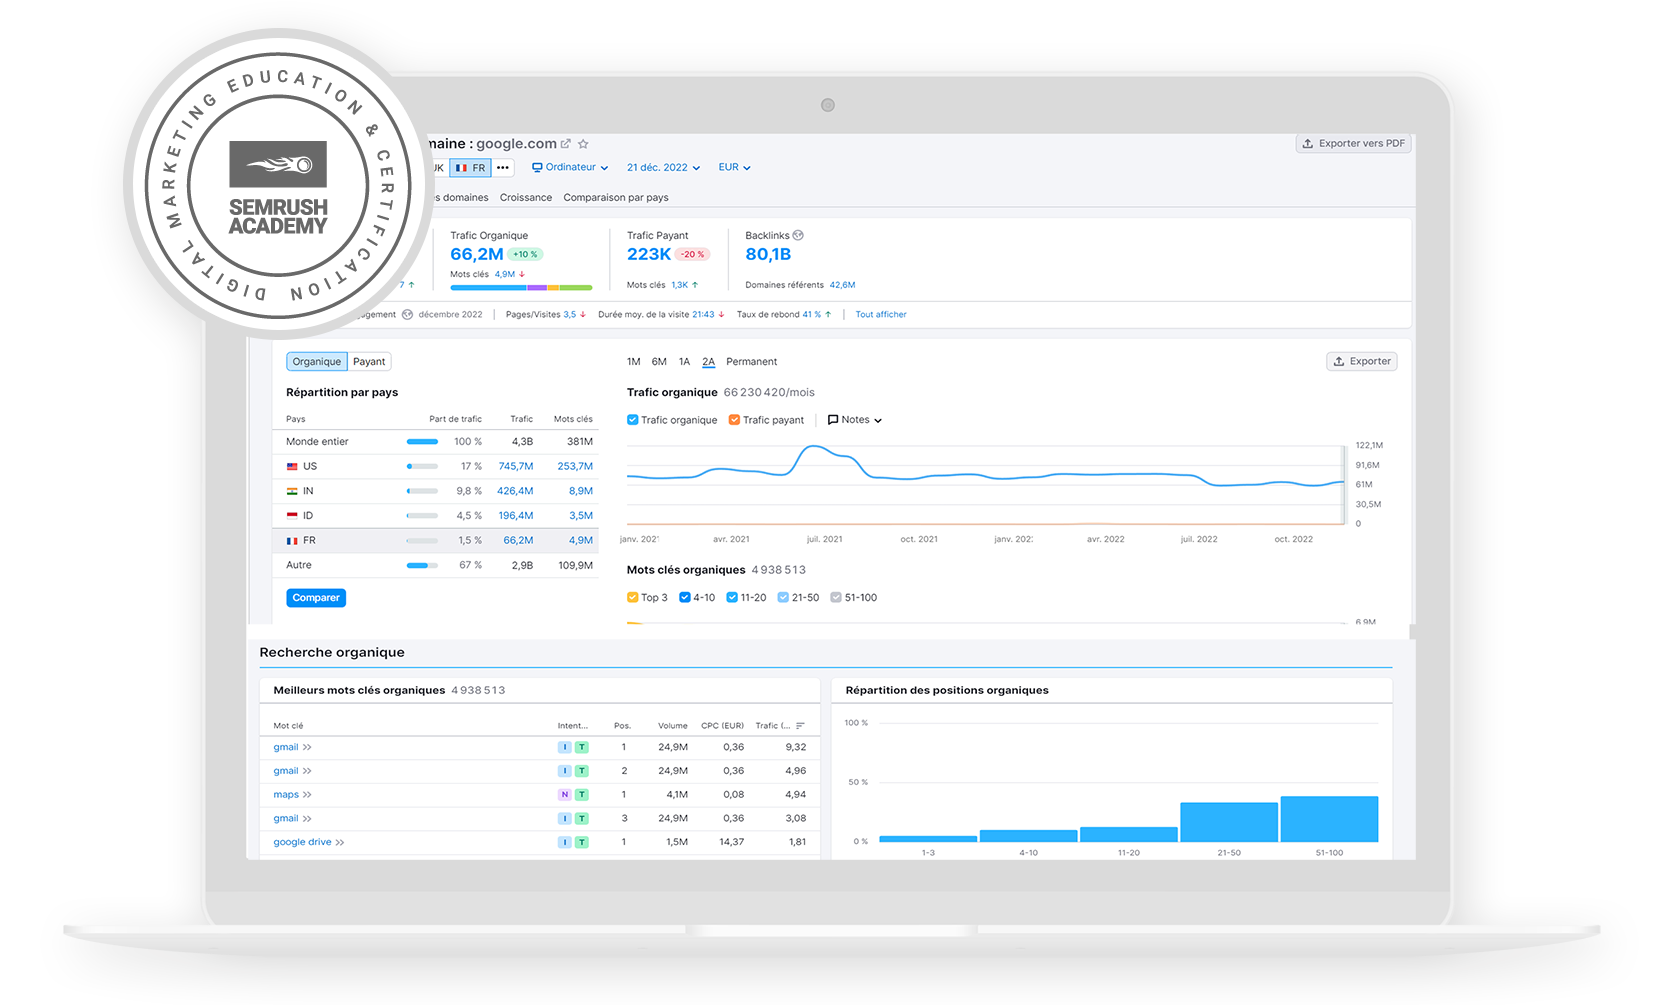Click the Volume column header
1674x1005 pixels.
(673, 726)
